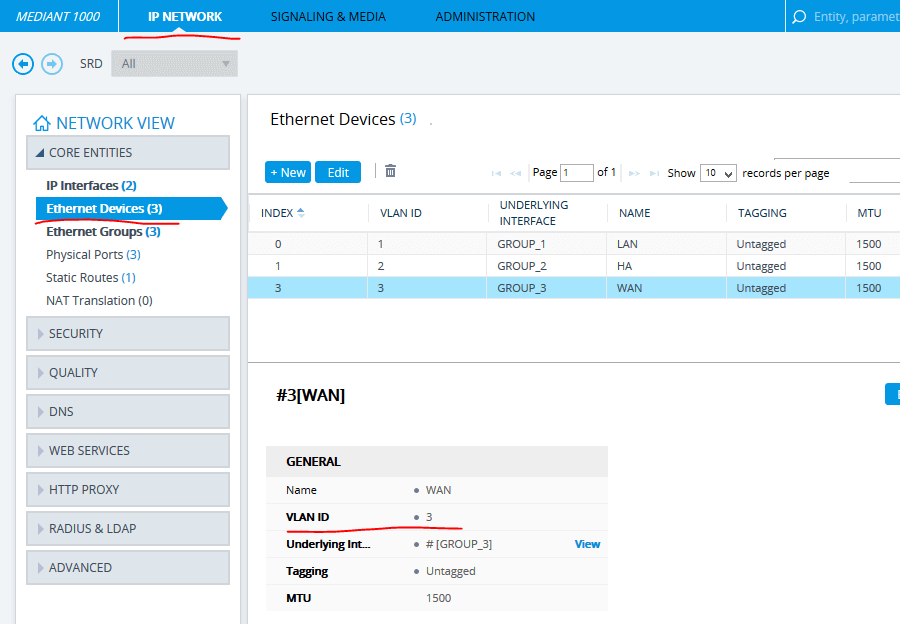Select the LAN row name cell
This screenshot has height=624, width=900.
(x=666, y=244)
